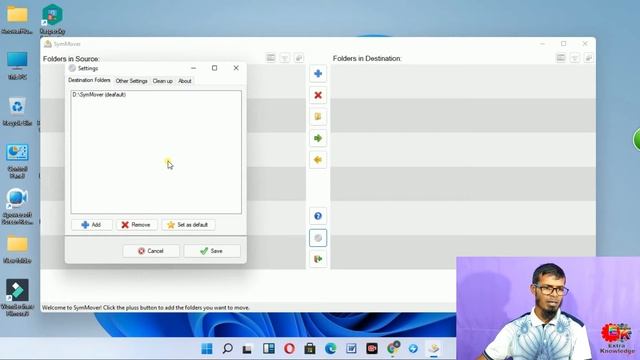Screen dimensions: 640x360
Task: Open the Filmora desktop shortcut icon
Action: (17, 297)
